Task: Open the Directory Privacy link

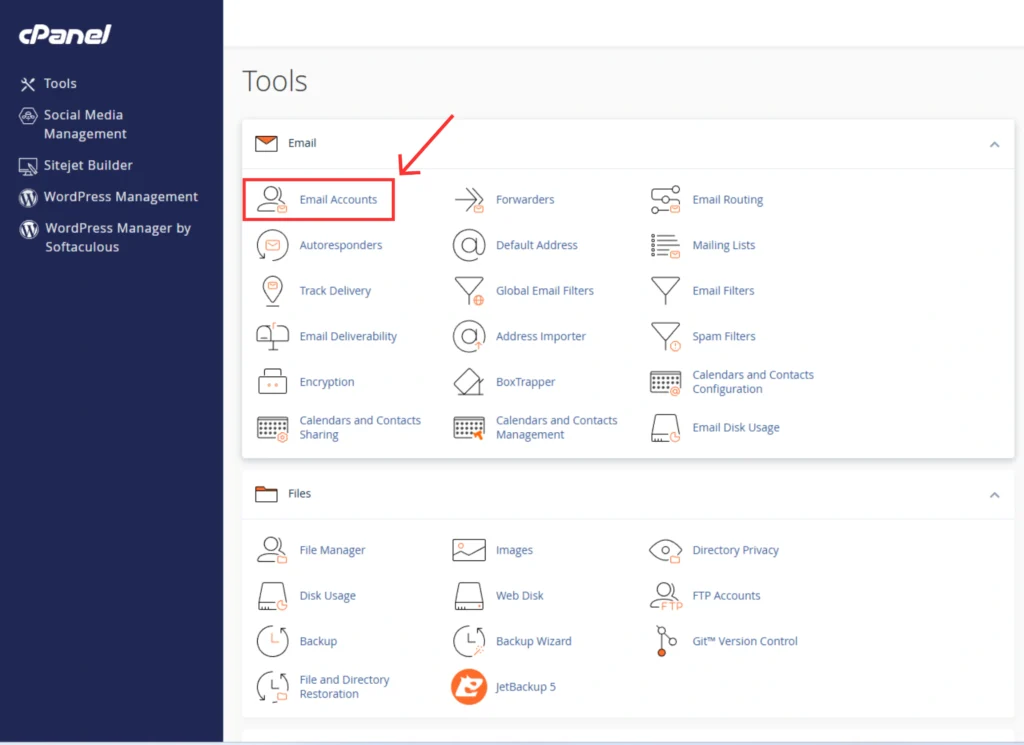Action: (735, 550)
